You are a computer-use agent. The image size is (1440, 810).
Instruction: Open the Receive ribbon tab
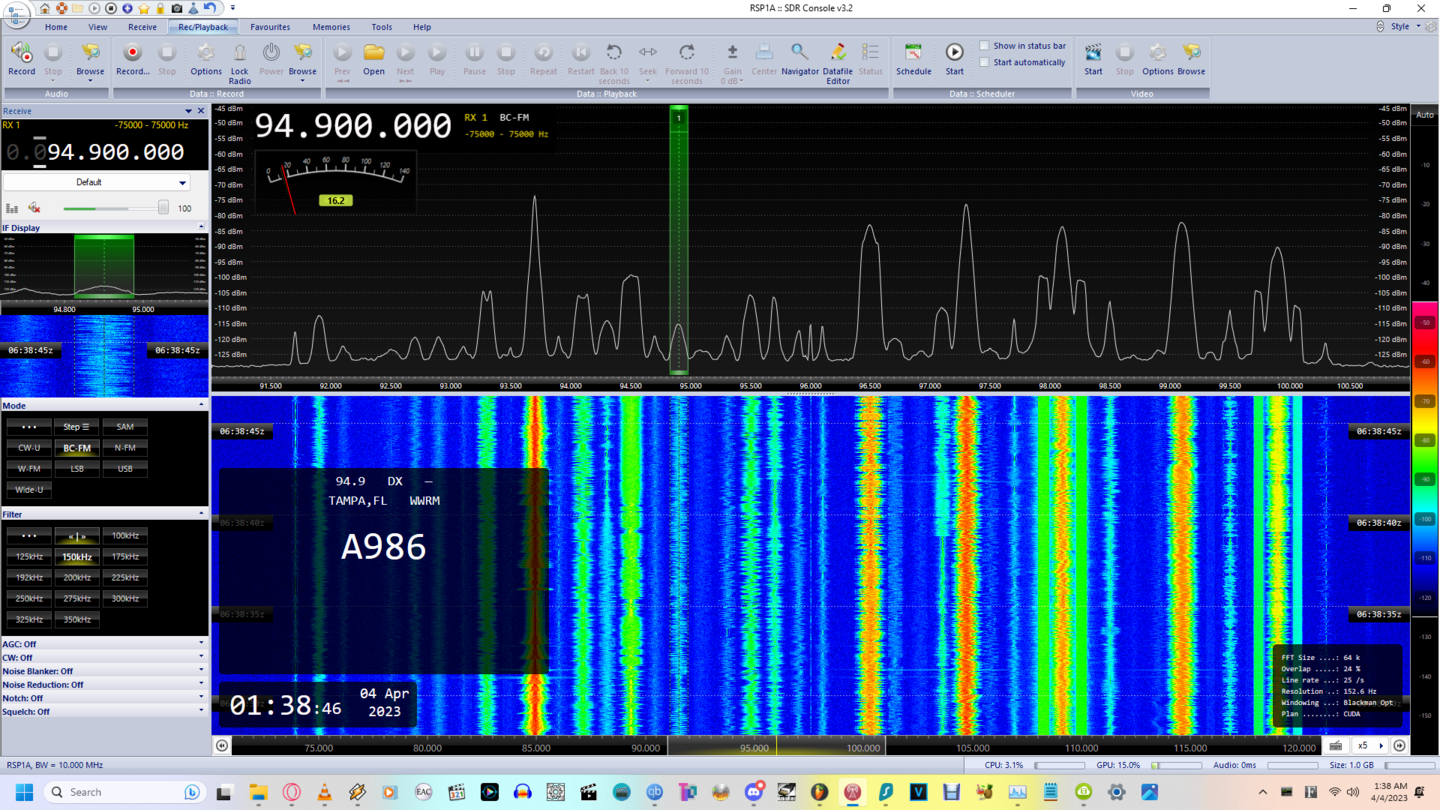coord(142,27)
